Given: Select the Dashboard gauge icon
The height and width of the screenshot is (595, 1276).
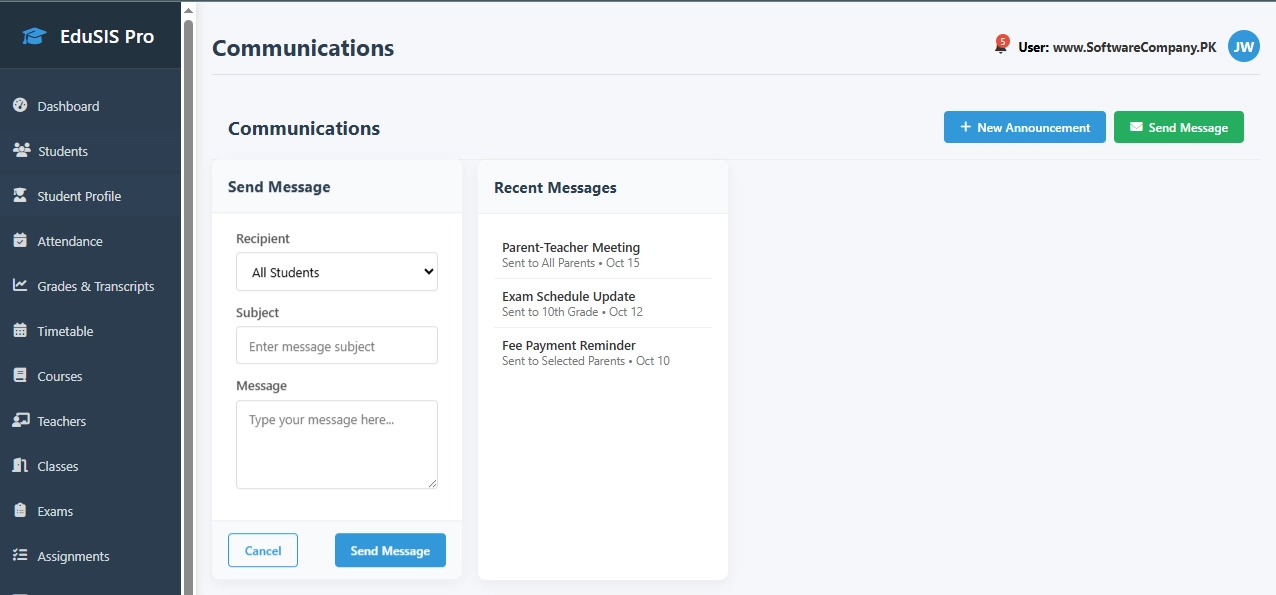Looking at the screenshot, I should pos(20,105).
